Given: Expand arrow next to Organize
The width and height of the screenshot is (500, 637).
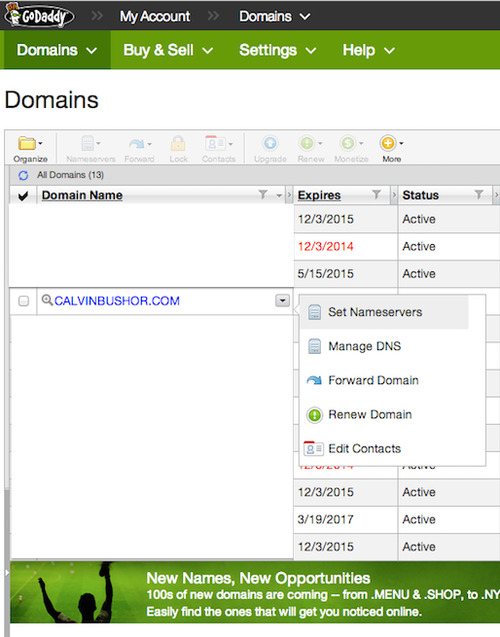Looking at the screenshot, I should (40, 143).
